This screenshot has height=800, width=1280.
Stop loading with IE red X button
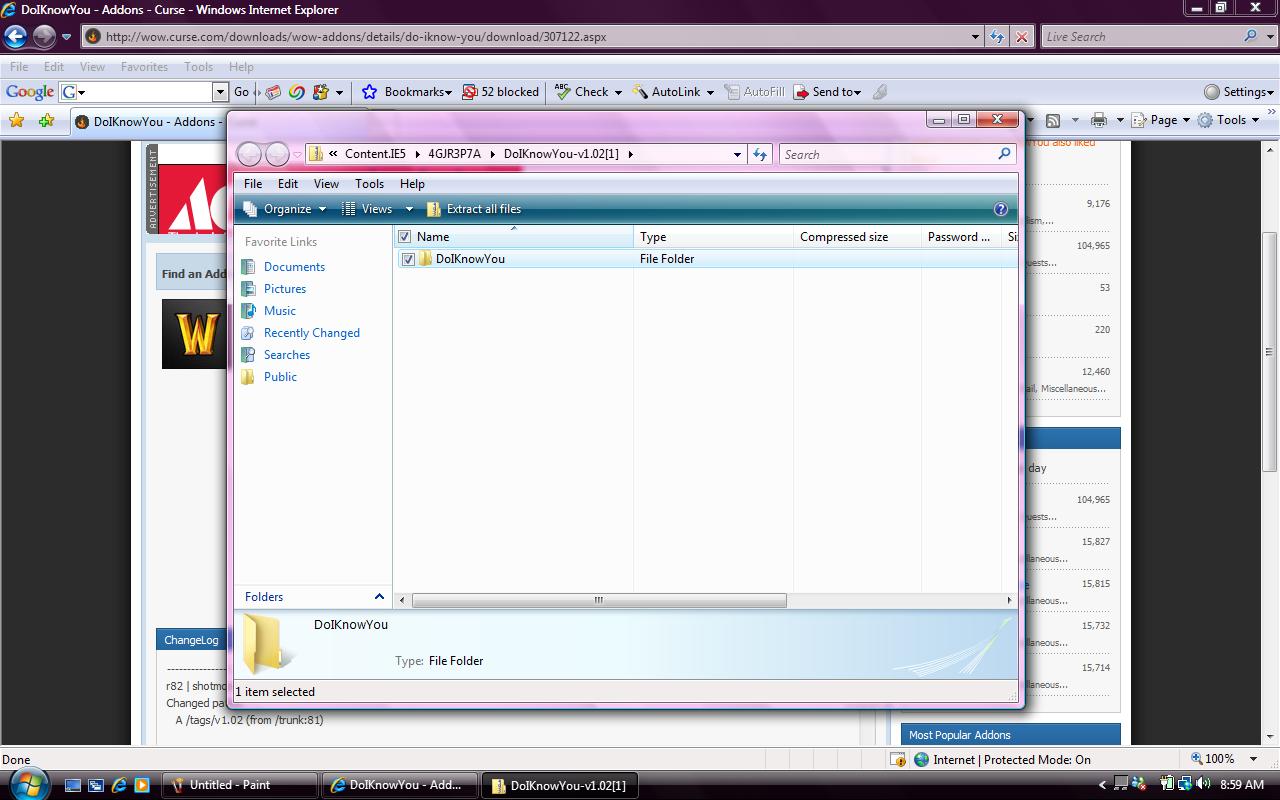1021,37
